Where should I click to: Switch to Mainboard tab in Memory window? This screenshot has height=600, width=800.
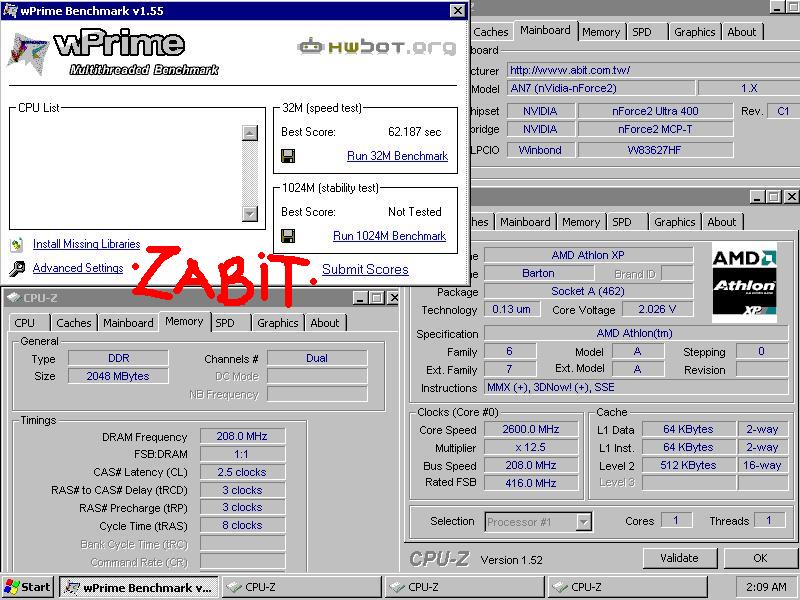click(x=128, y=323)
